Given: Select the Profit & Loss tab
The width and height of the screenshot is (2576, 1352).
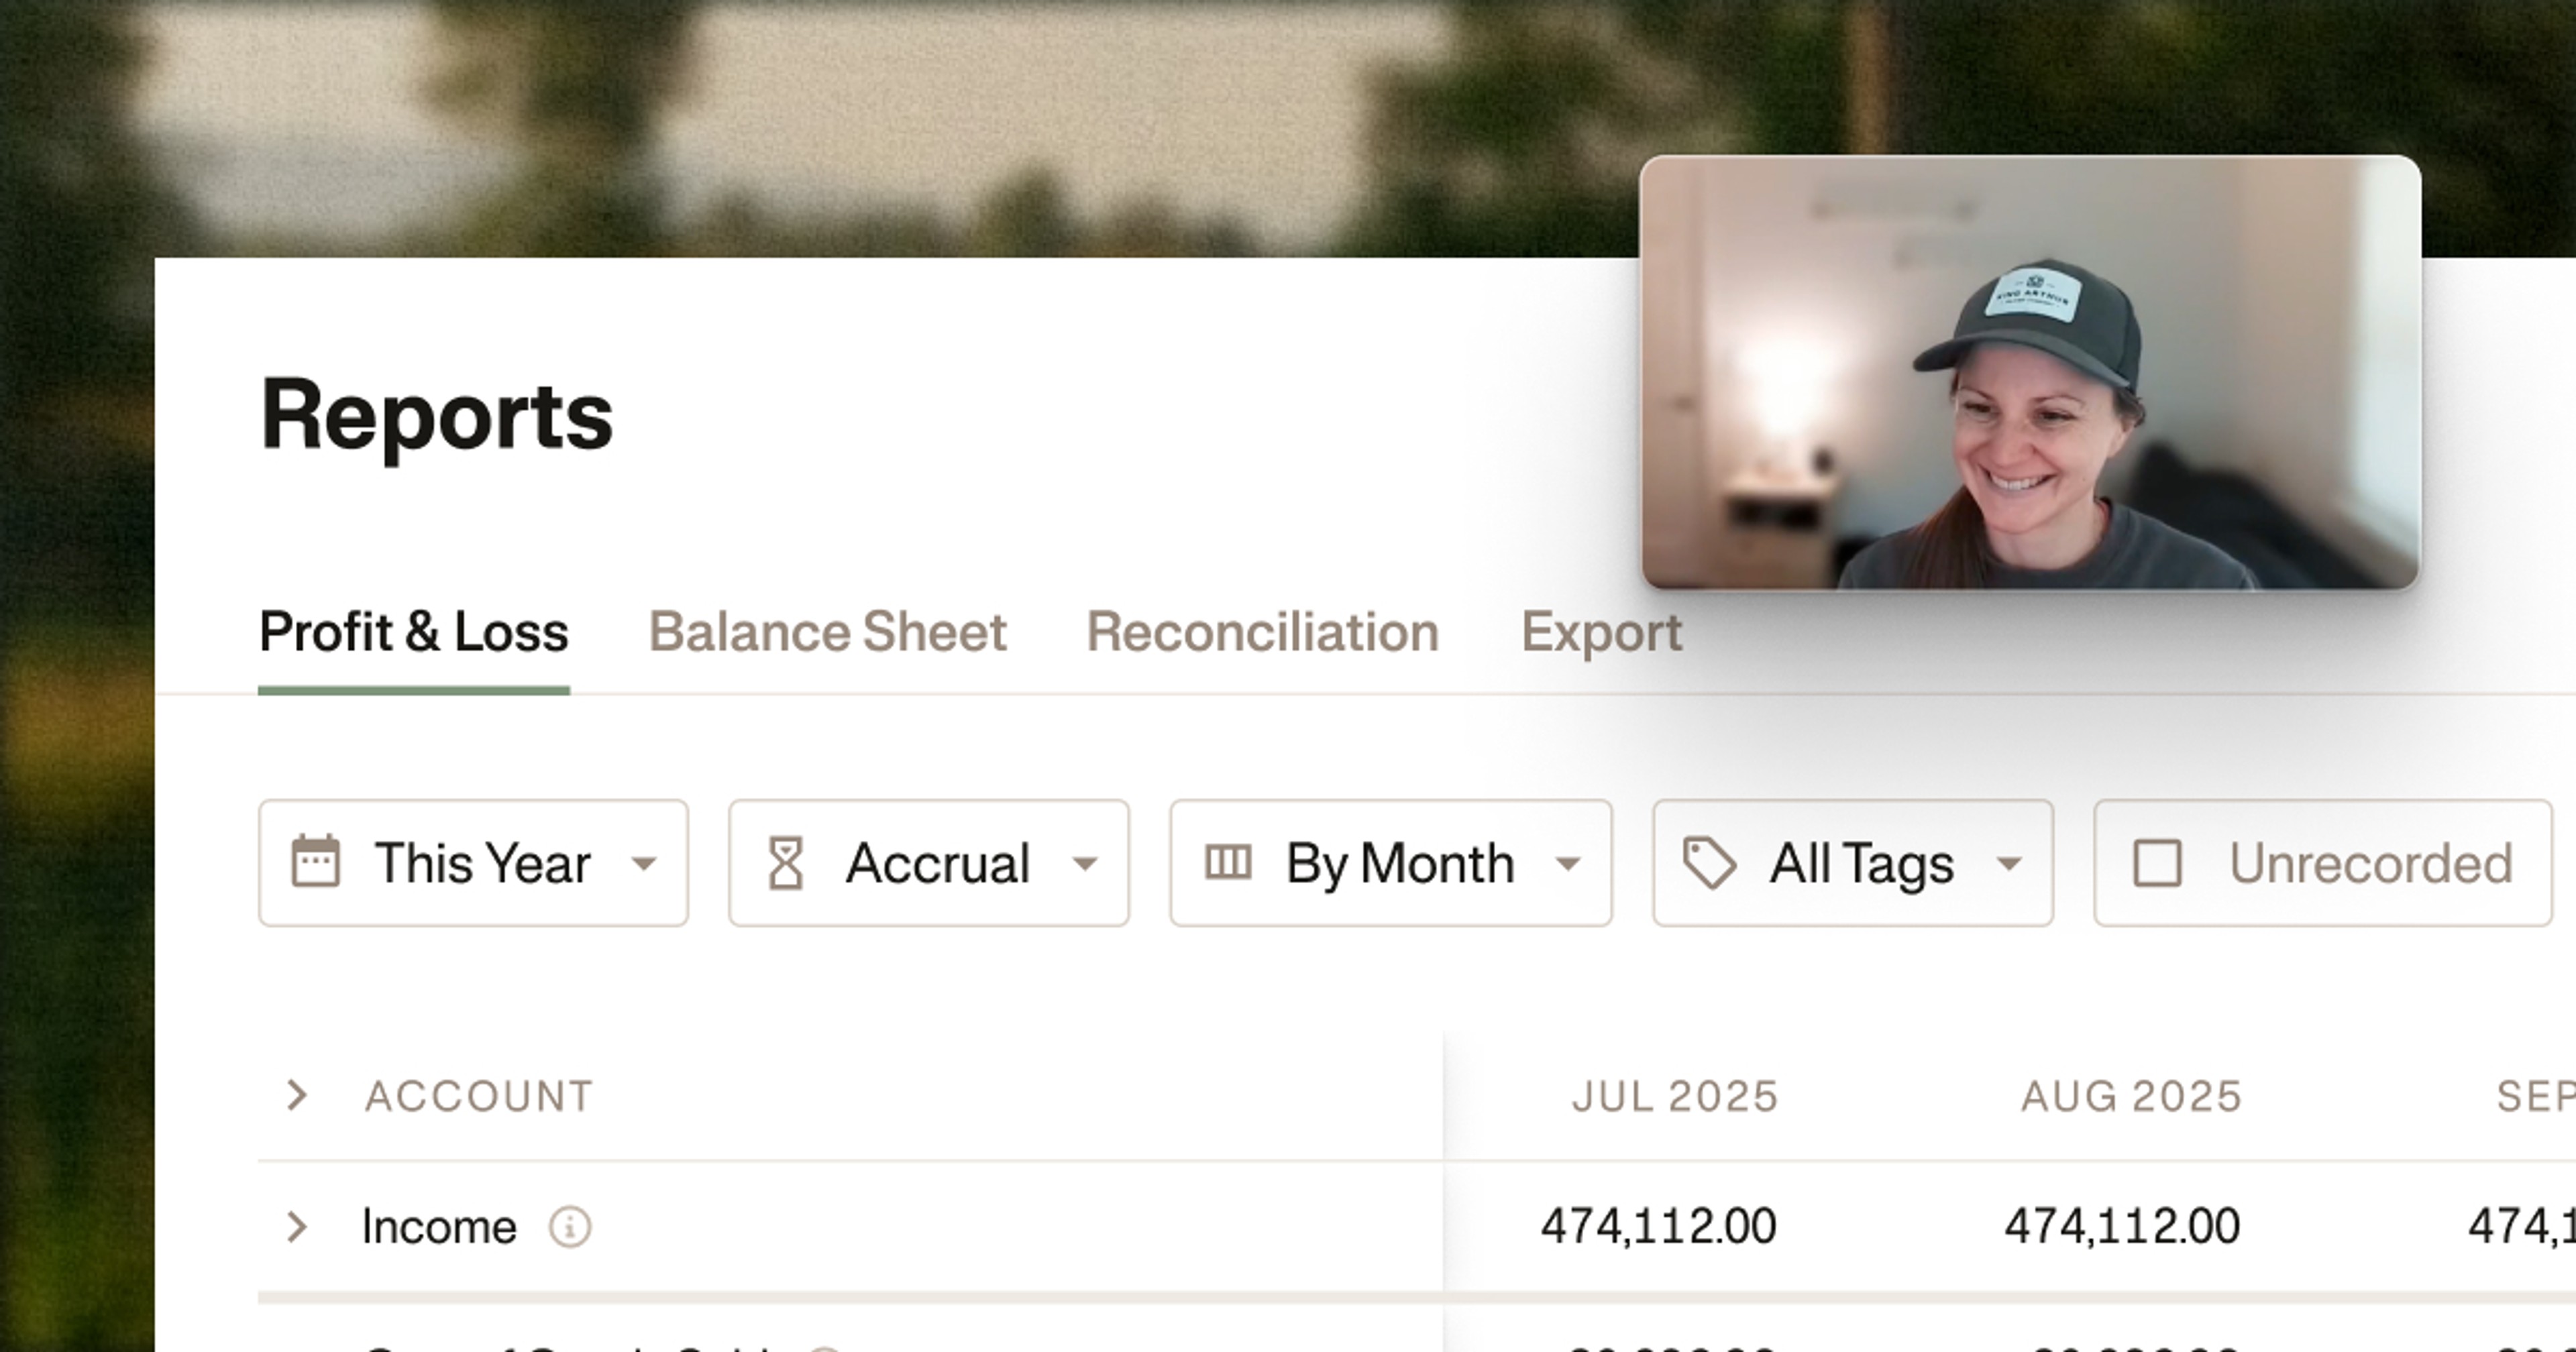Looking at the screenshot, I should tap(414, 632).
